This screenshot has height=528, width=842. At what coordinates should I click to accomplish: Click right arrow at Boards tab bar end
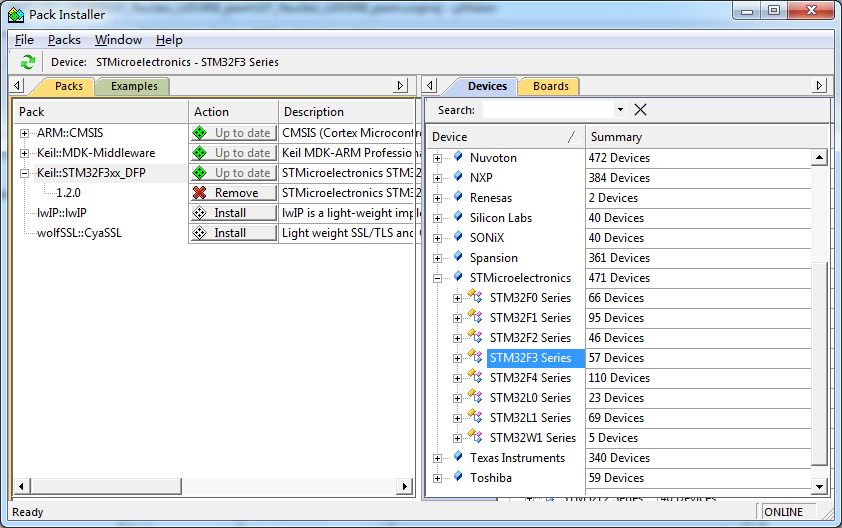coord(819,85)
